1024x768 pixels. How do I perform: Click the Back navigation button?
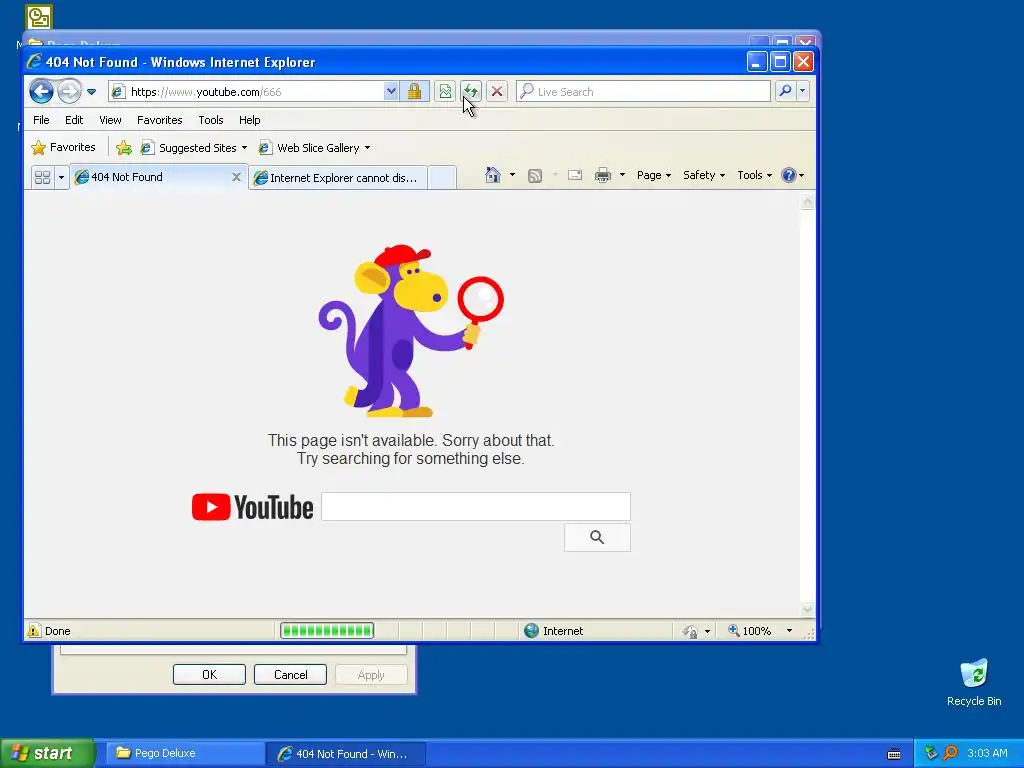point(41,91)
